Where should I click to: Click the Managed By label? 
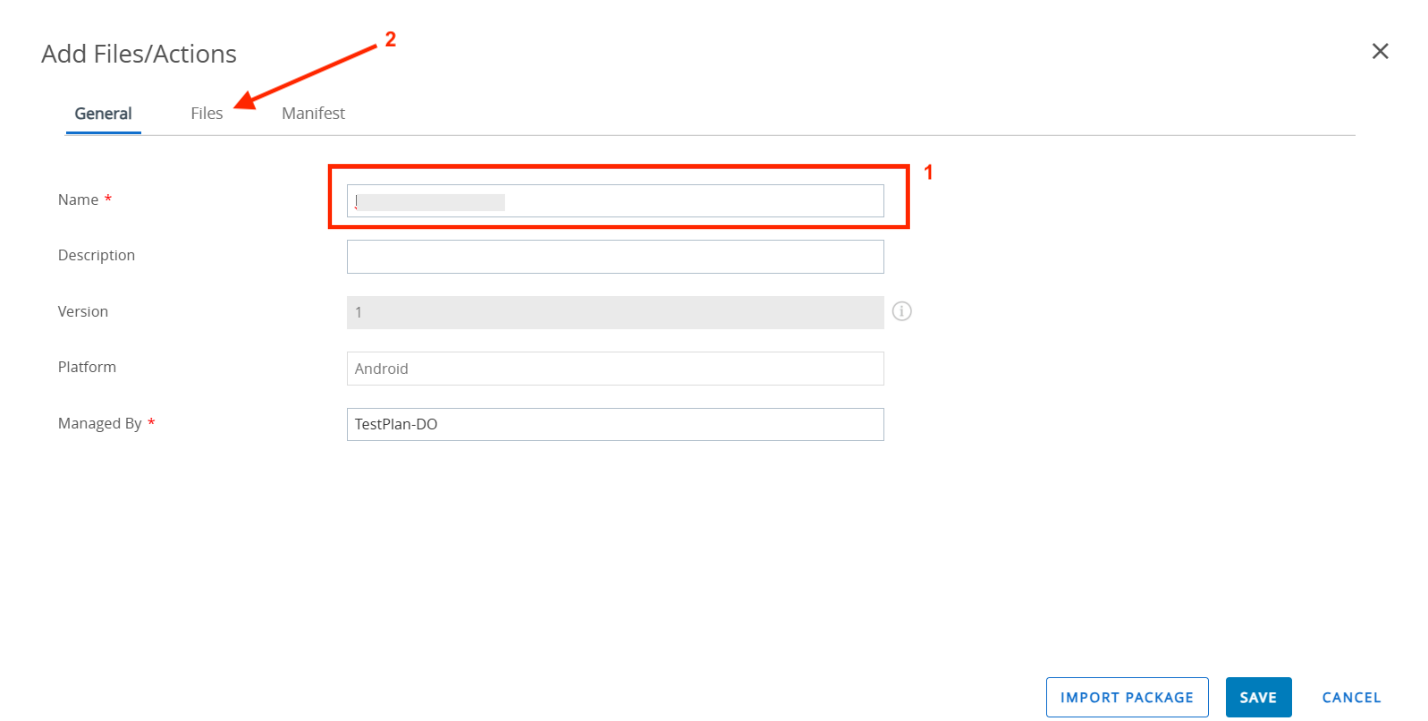click(100, 423)
